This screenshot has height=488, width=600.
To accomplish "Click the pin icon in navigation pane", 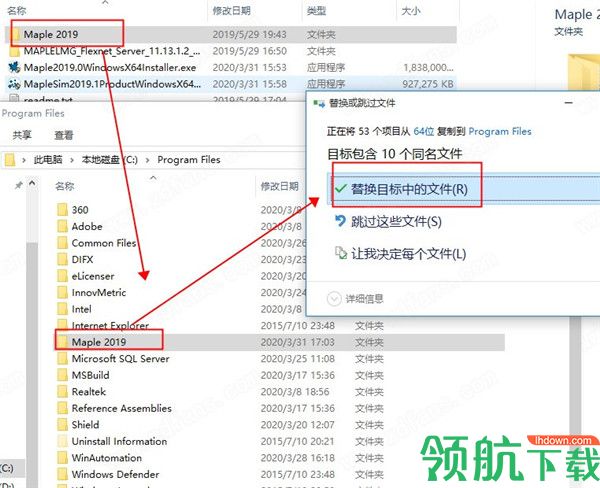I will [x=18, y=186].
